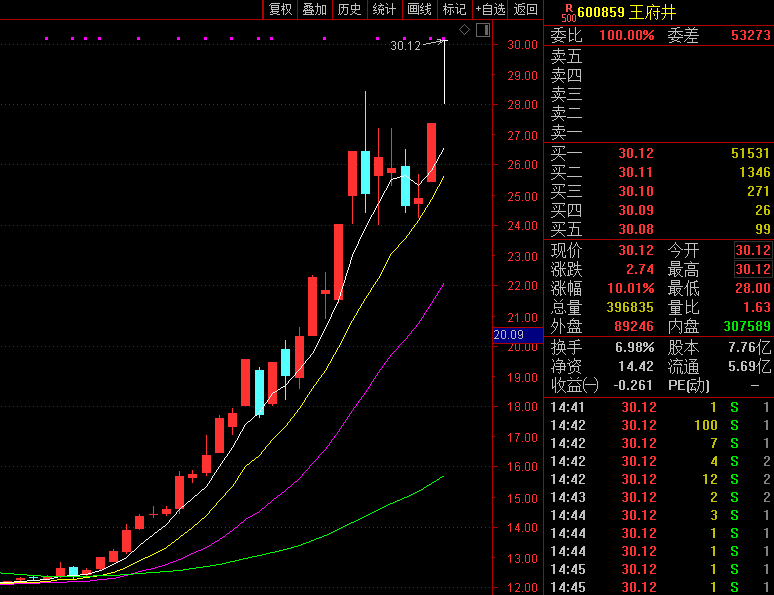Click the 卖一 ask row
Image resolution: width=774 pixels, height=595 pixels.
pos(660,132)
